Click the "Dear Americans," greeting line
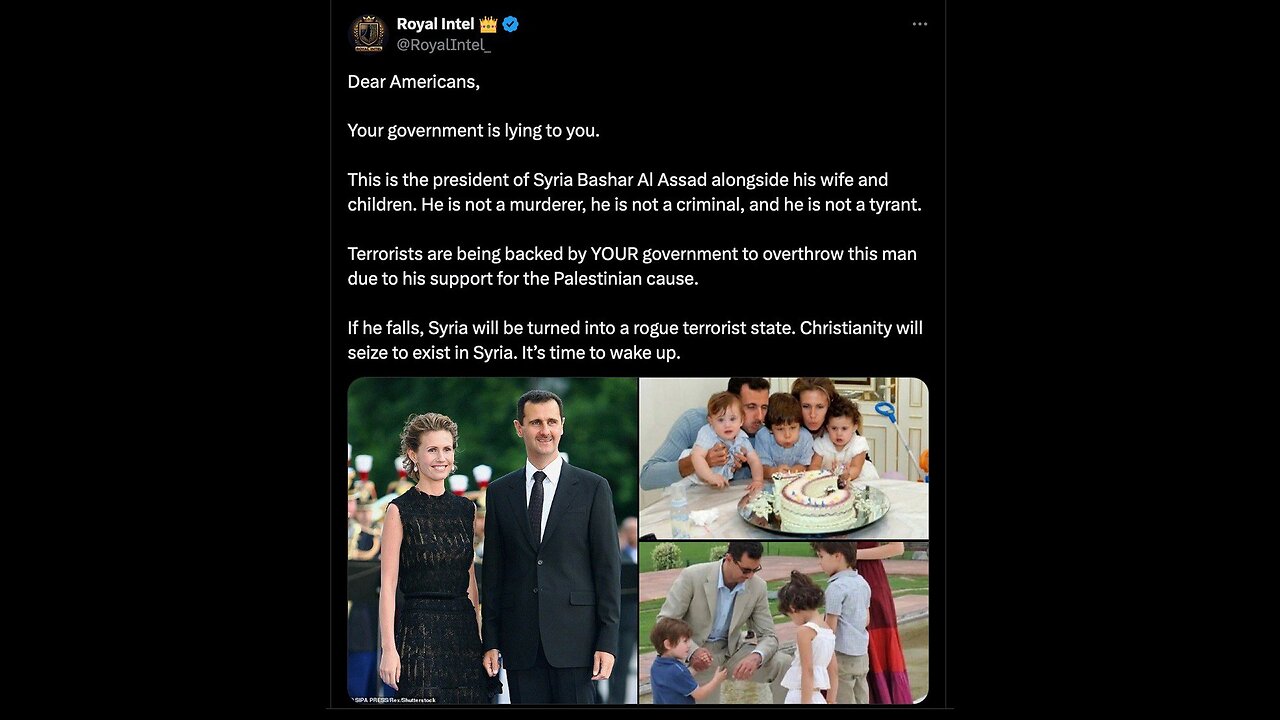Viewport: 1280px width, 720px height. (414, 82)
